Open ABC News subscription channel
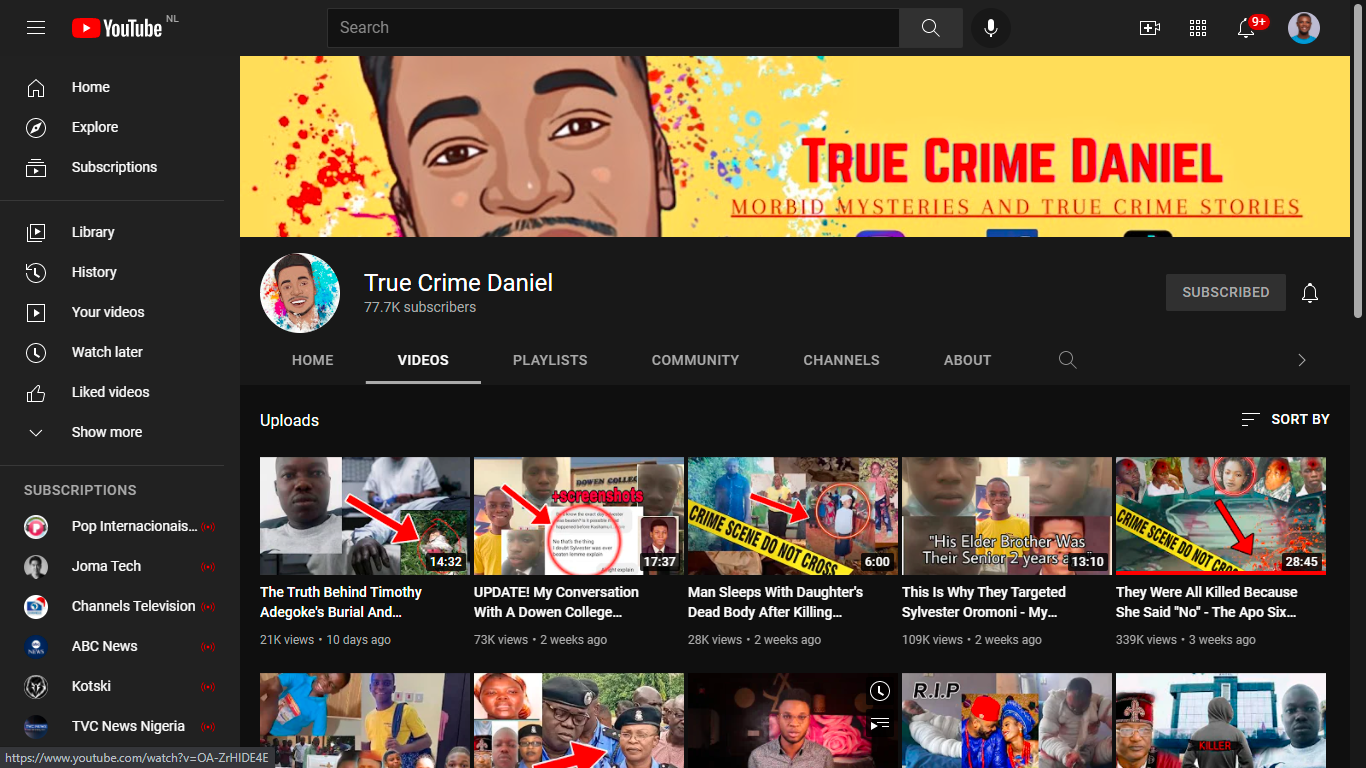This screenshot has width=1366, height=768. pos(112,646)
